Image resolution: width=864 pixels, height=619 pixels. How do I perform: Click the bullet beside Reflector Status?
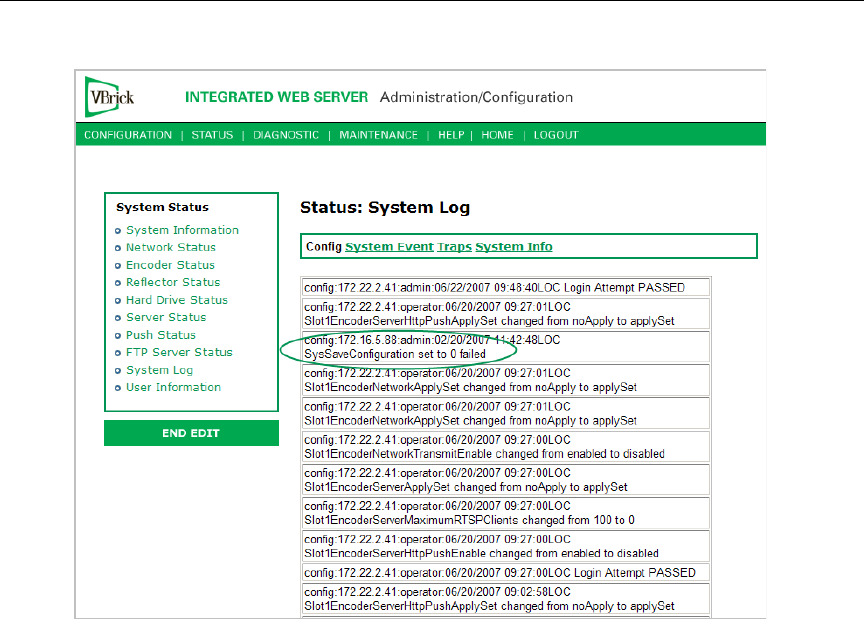[117, 283]
